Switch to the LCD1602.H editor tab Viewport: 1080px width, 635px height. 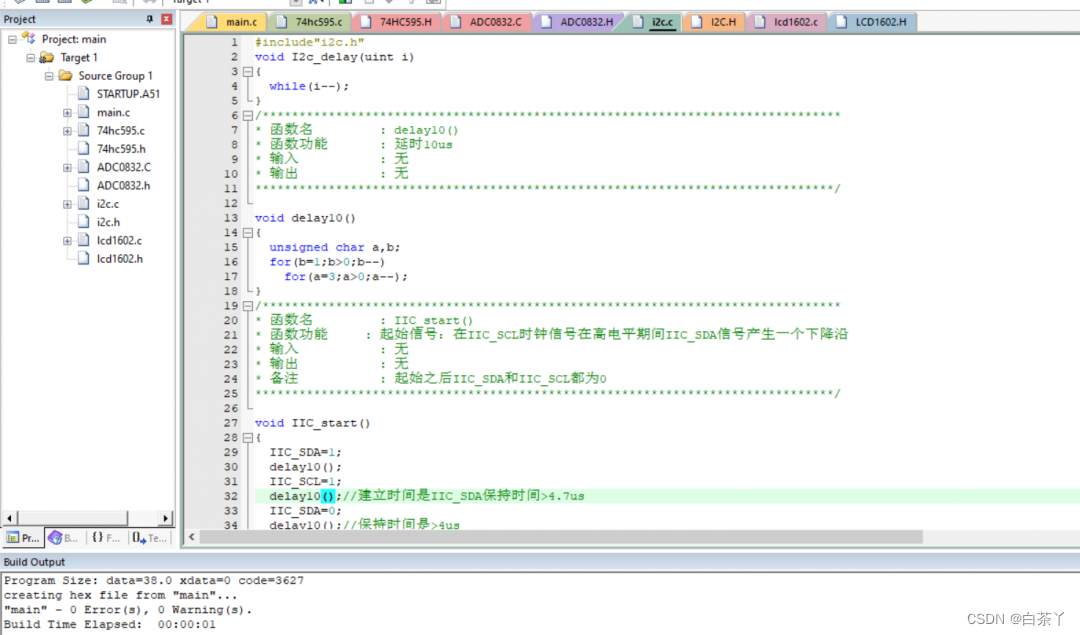pos(880,22)
